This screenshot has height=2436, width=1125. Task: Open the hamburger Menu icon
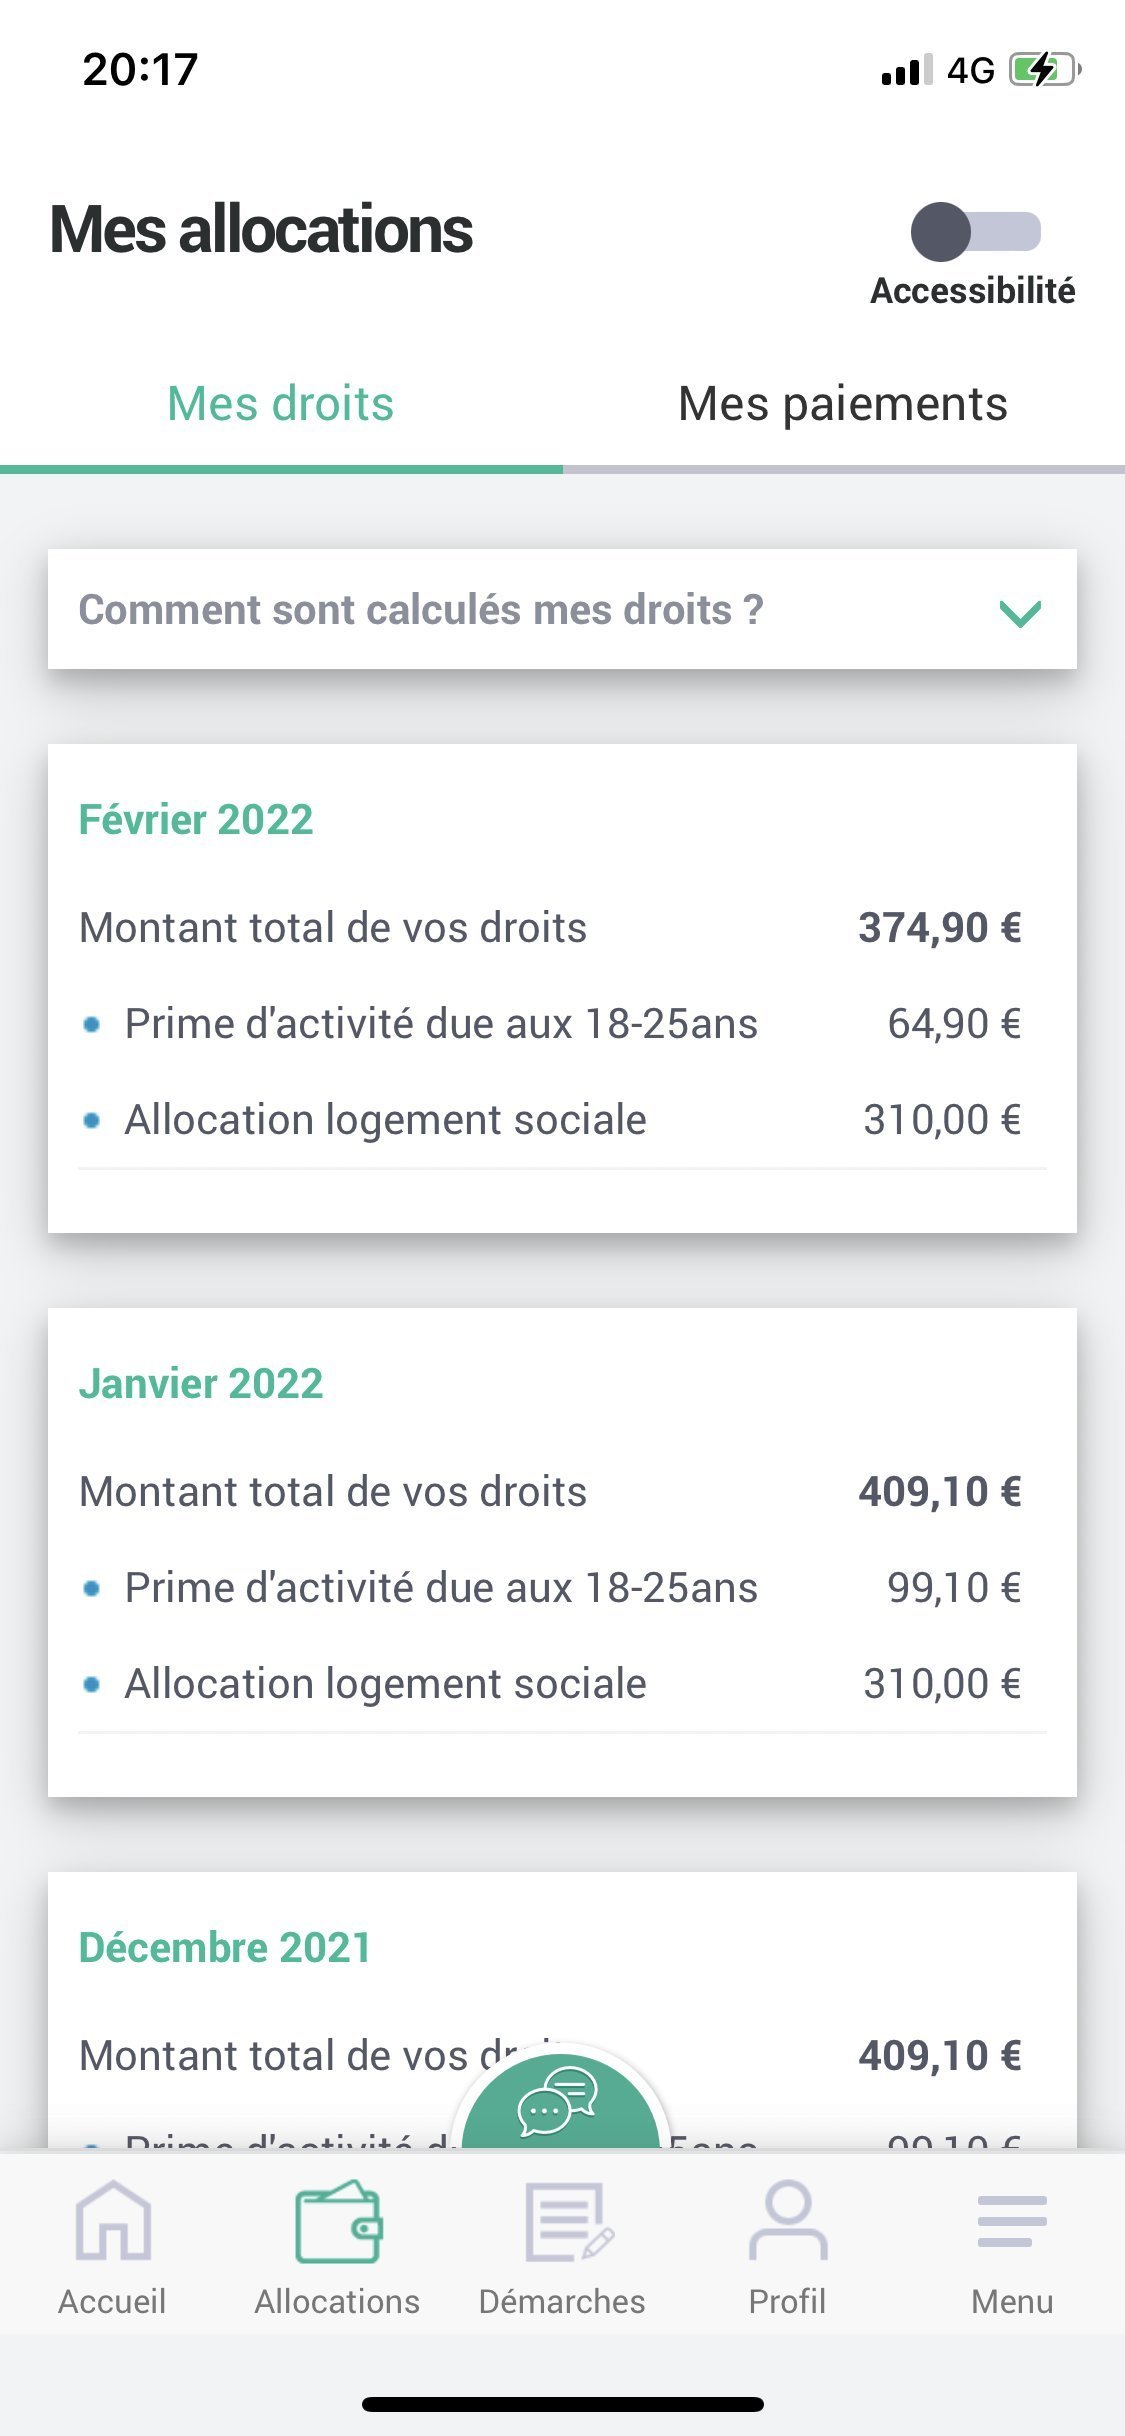point(1012,2221)
